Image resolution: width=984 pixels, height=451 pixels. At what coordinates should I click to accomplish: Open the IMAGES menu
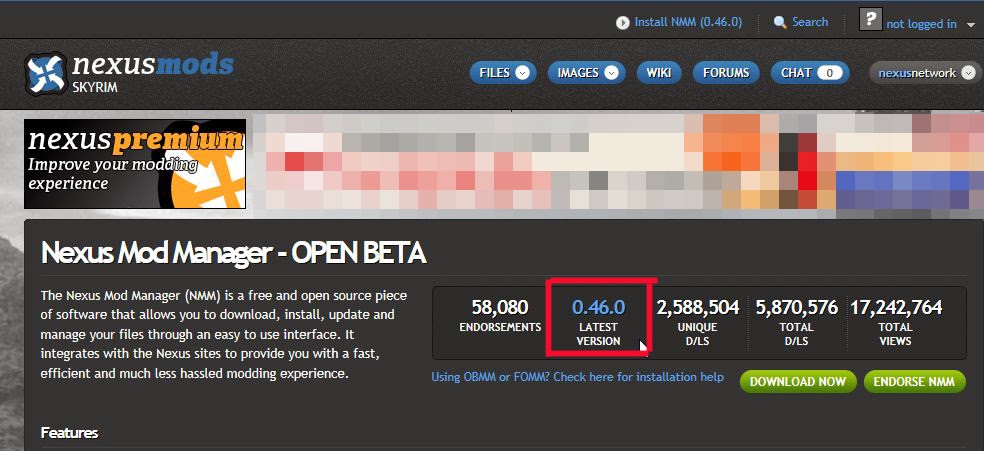pos(587,73)
